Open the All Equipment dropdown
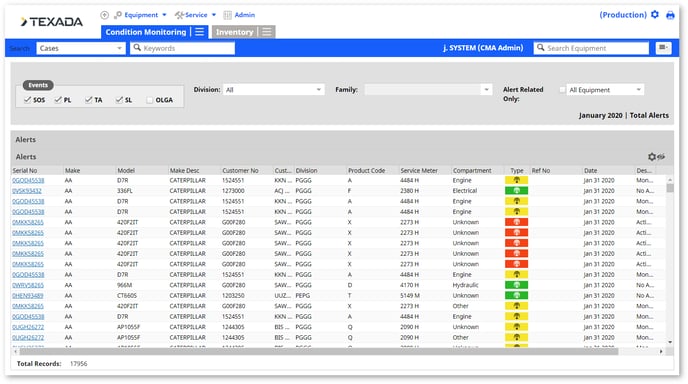Image resolution: width=688 pixels, height=384 pixels. click(605, 90)
